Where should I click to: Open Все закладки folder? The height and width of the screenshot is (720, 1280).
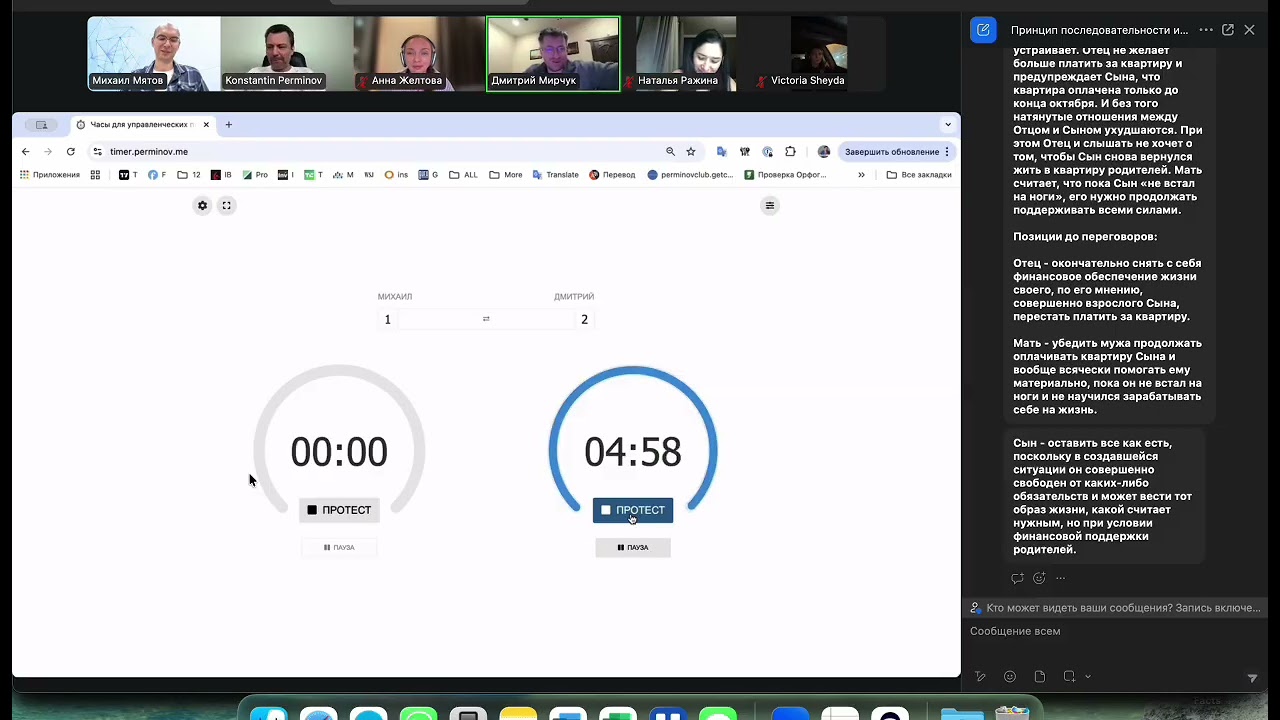[919, 175]
